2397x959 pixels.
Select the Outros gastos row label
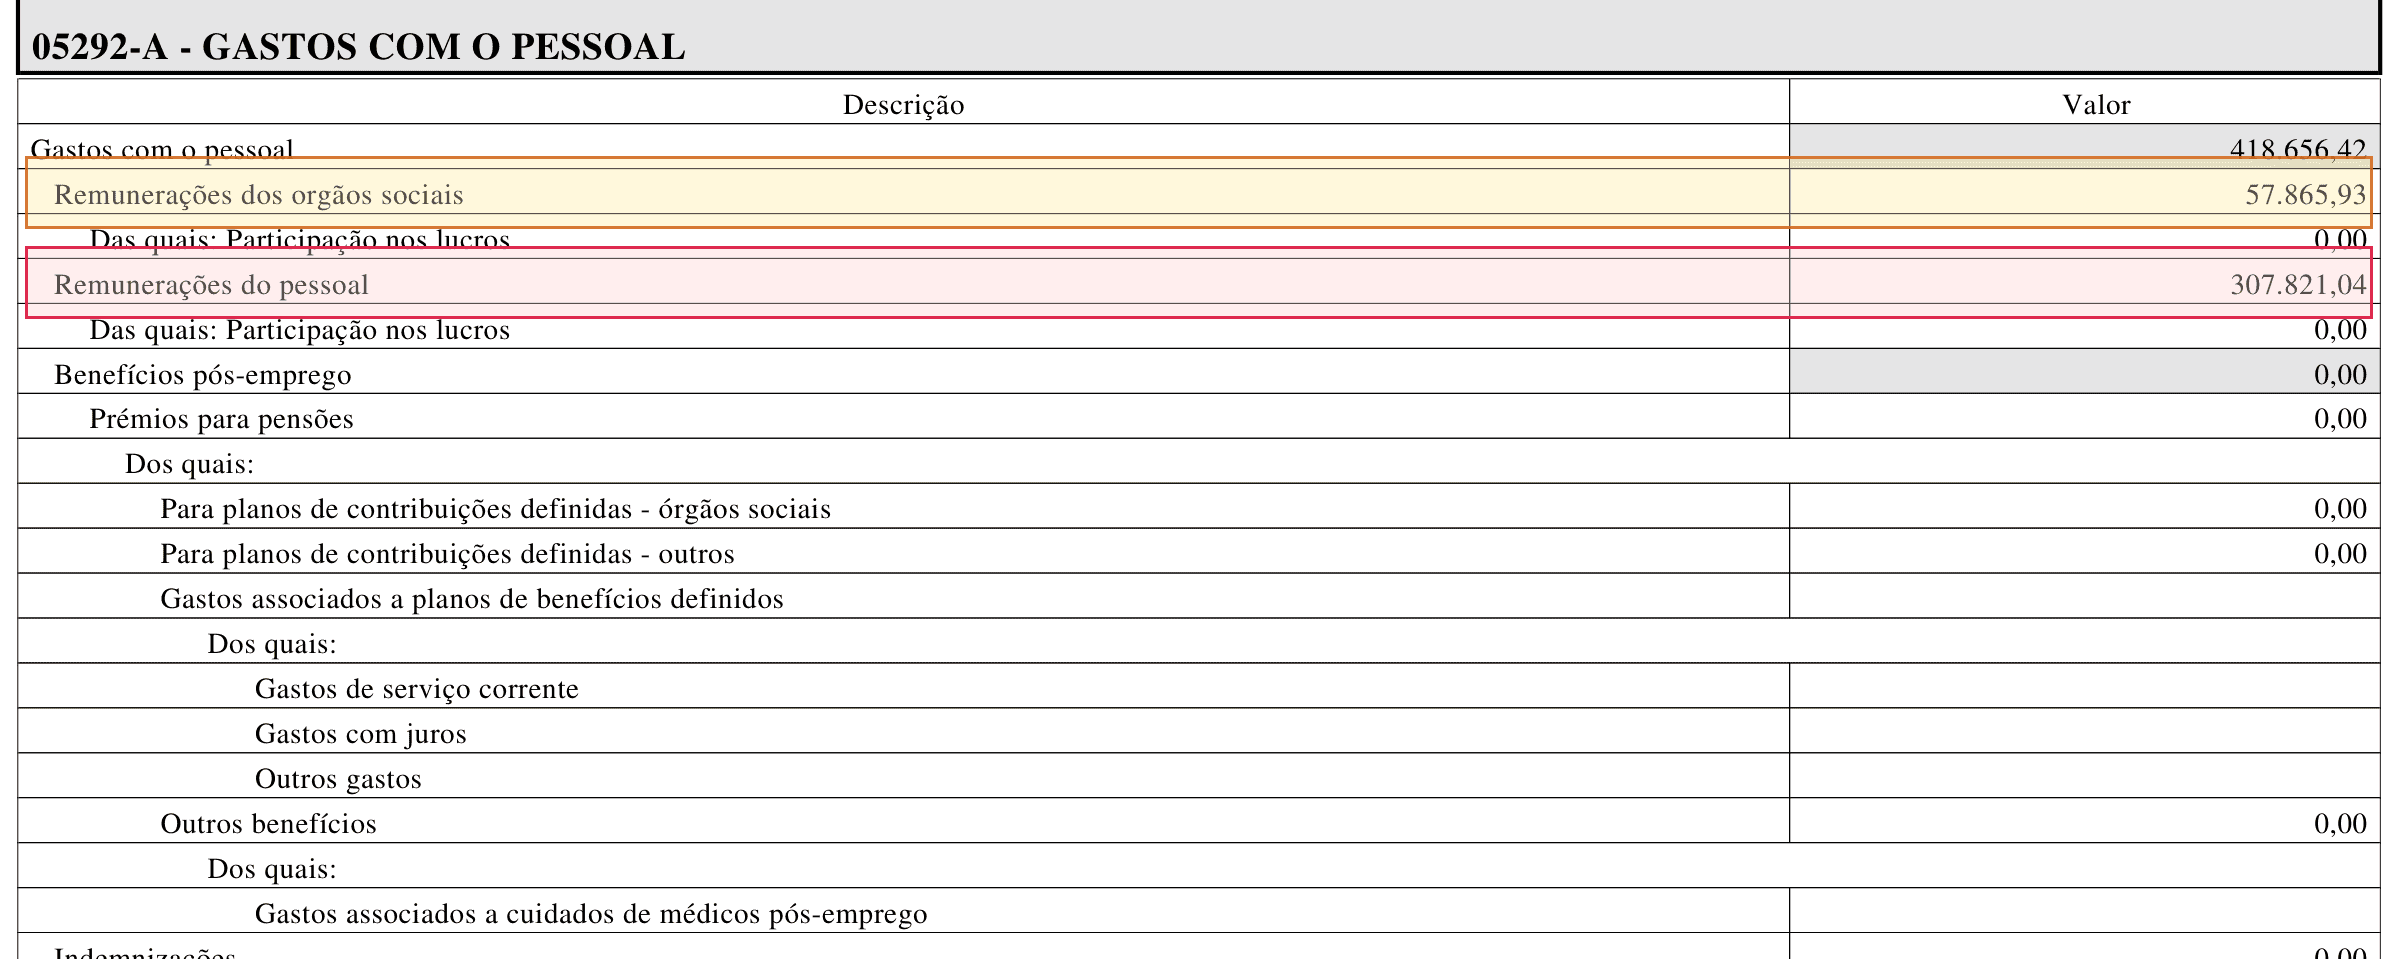(x=338, y=779)
